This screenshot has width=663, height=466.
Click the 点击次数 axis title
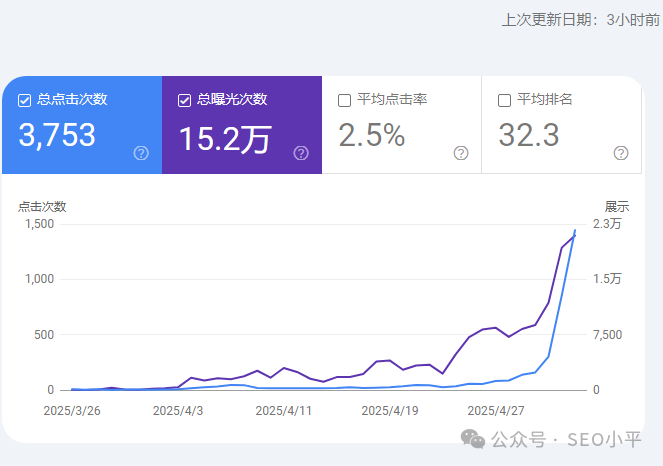click(x=42, y=207)
